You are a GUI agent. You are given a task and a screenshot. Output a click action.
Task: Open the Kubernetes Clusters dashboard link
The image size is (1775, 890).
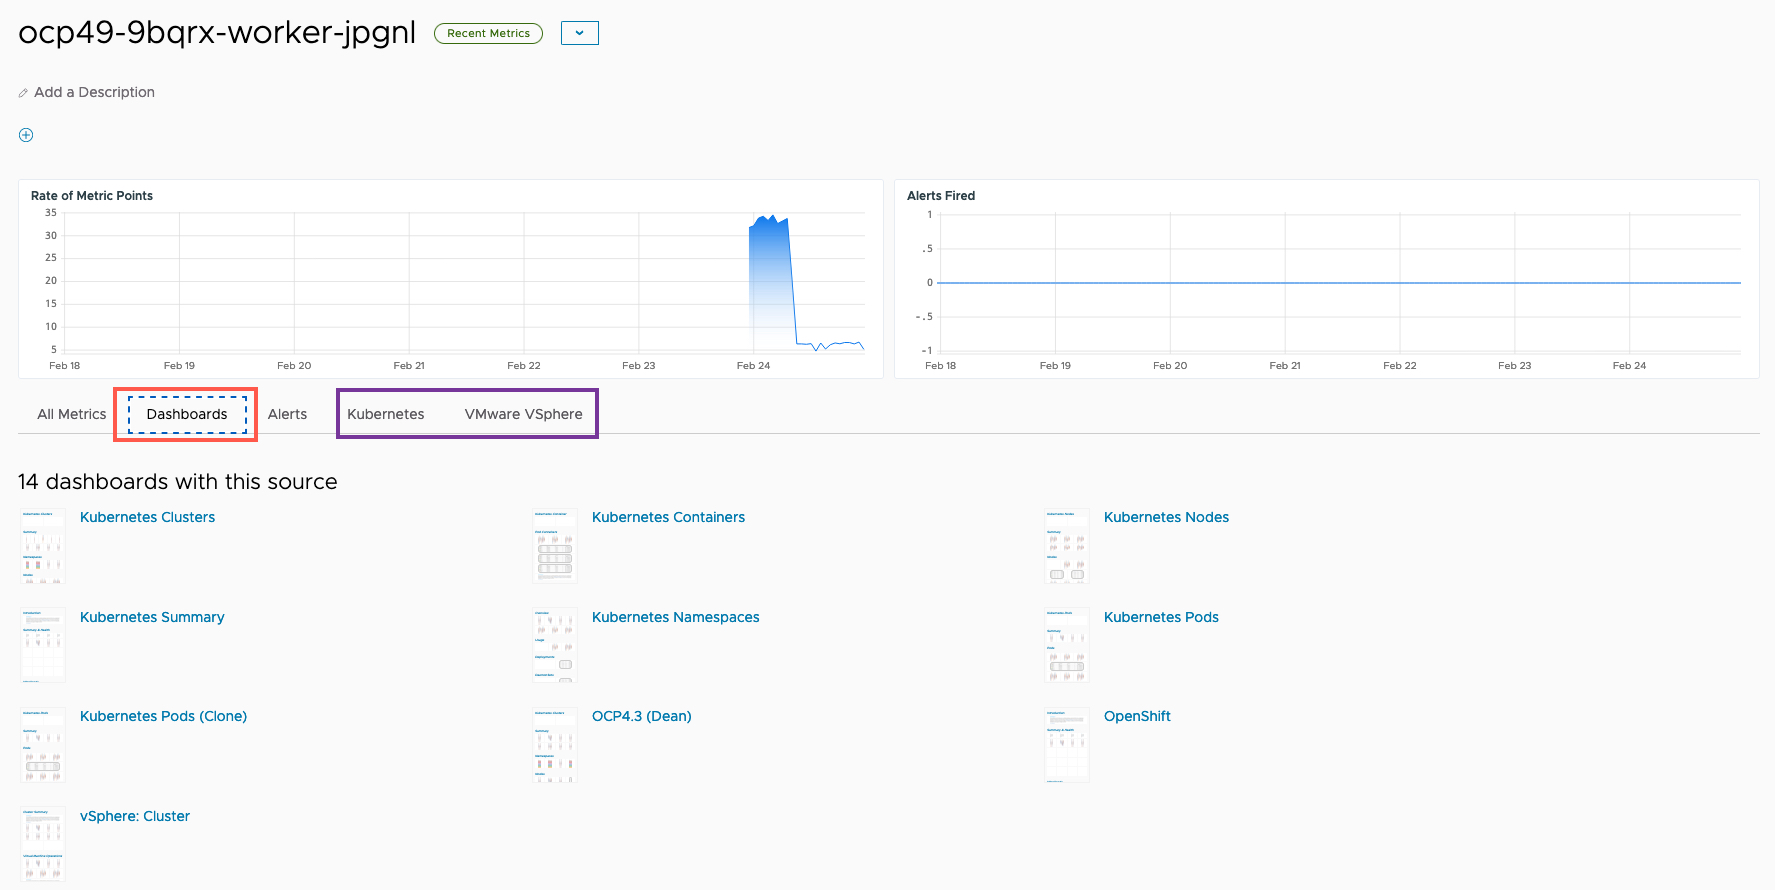pyautogui.click(x=147, y=517)
